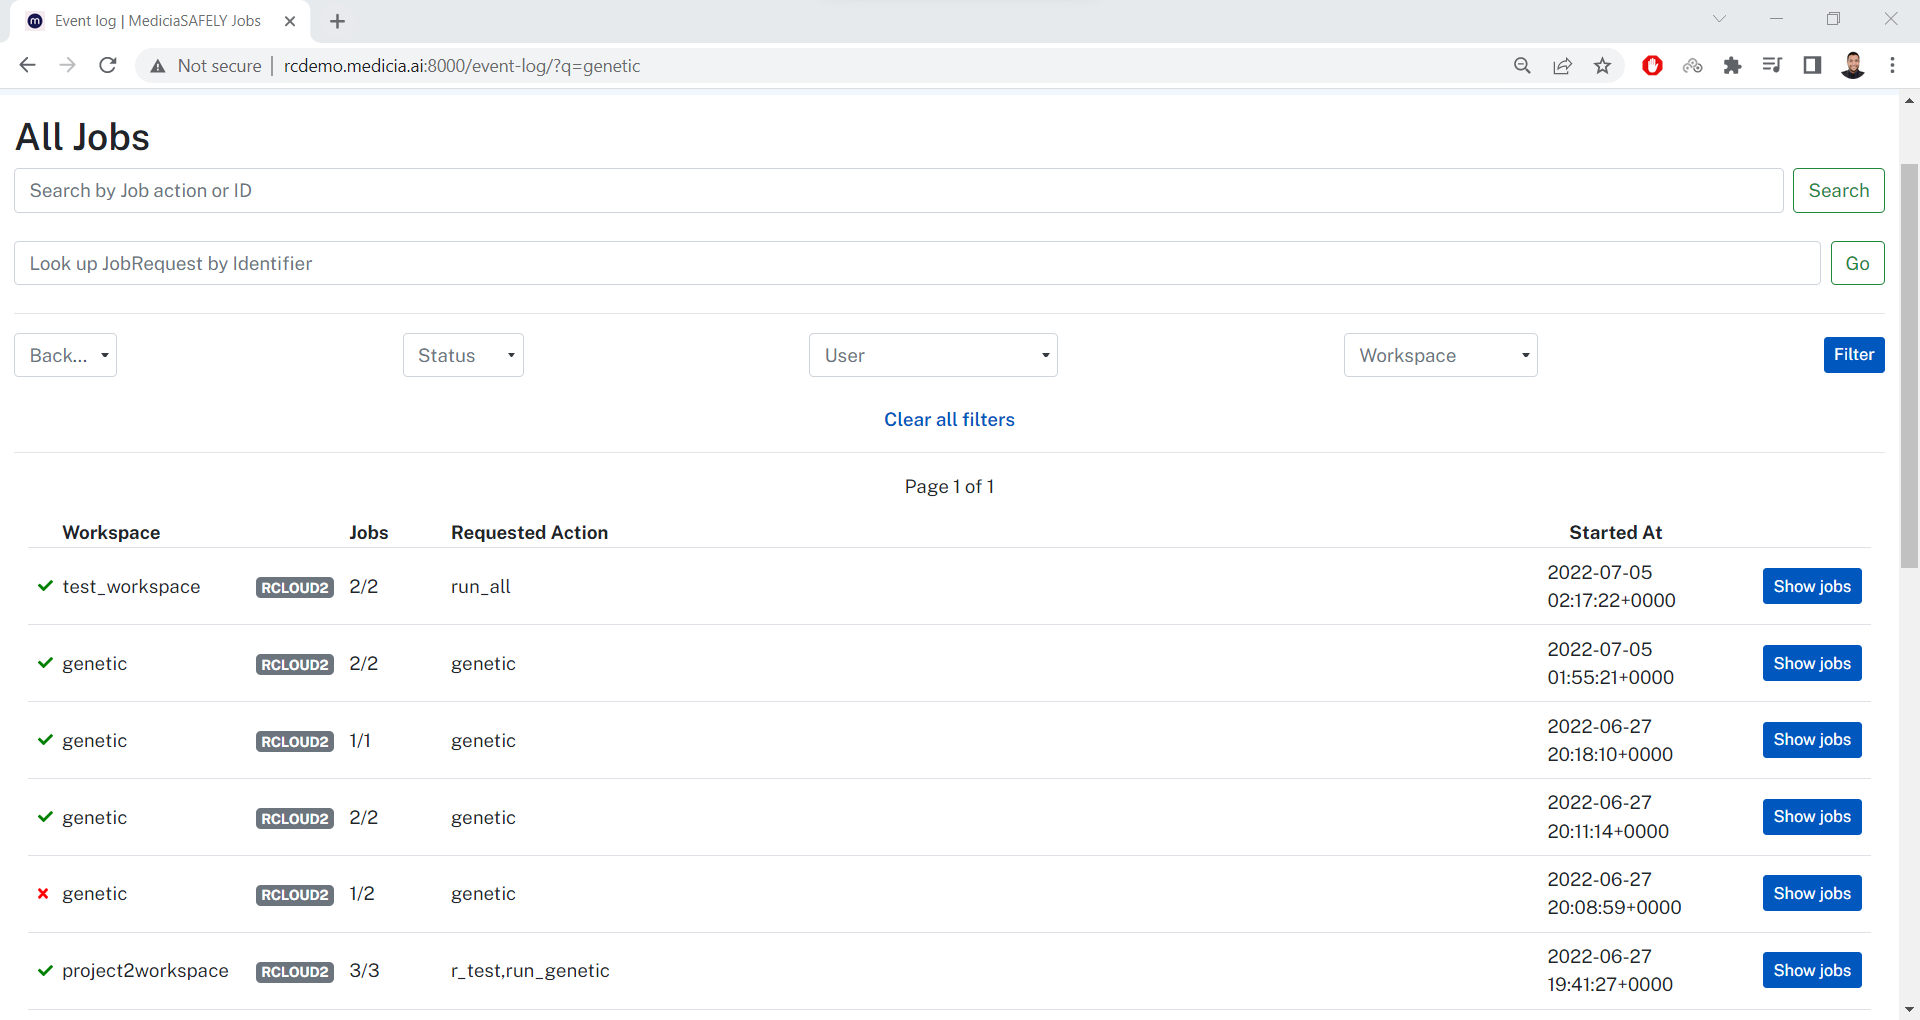The image size is (1920, 1020).
Task: Click the 3/3 jobs count
Action: click(364, 971)
